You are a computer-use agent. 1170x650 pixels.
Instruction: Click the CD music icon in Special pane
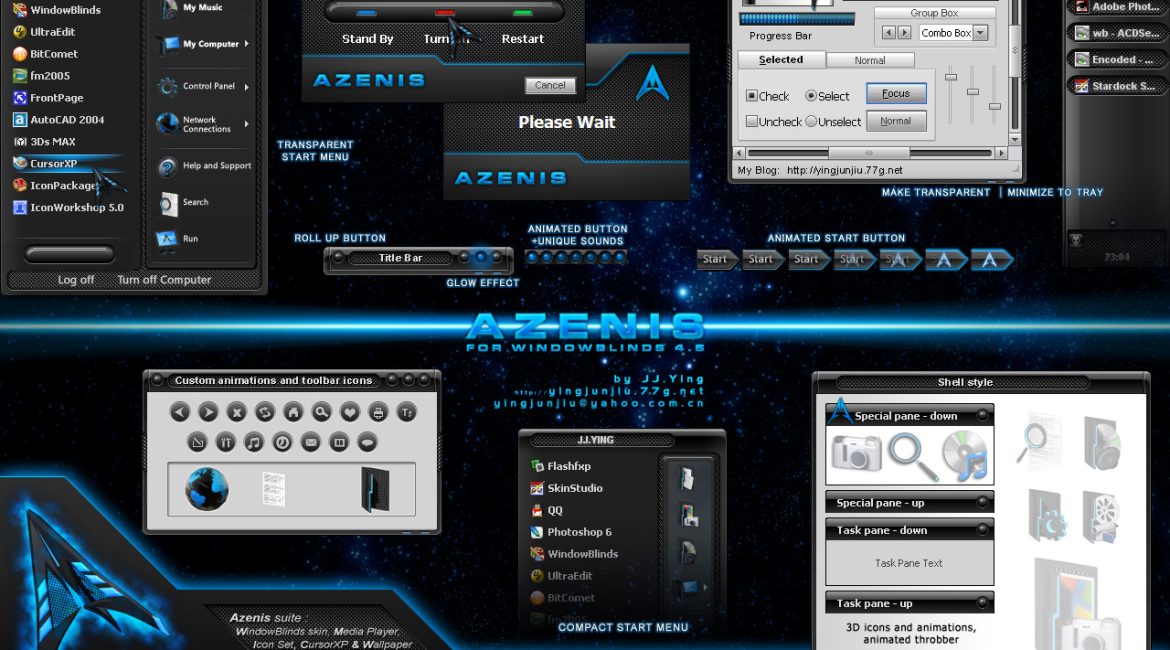(965, 455)
